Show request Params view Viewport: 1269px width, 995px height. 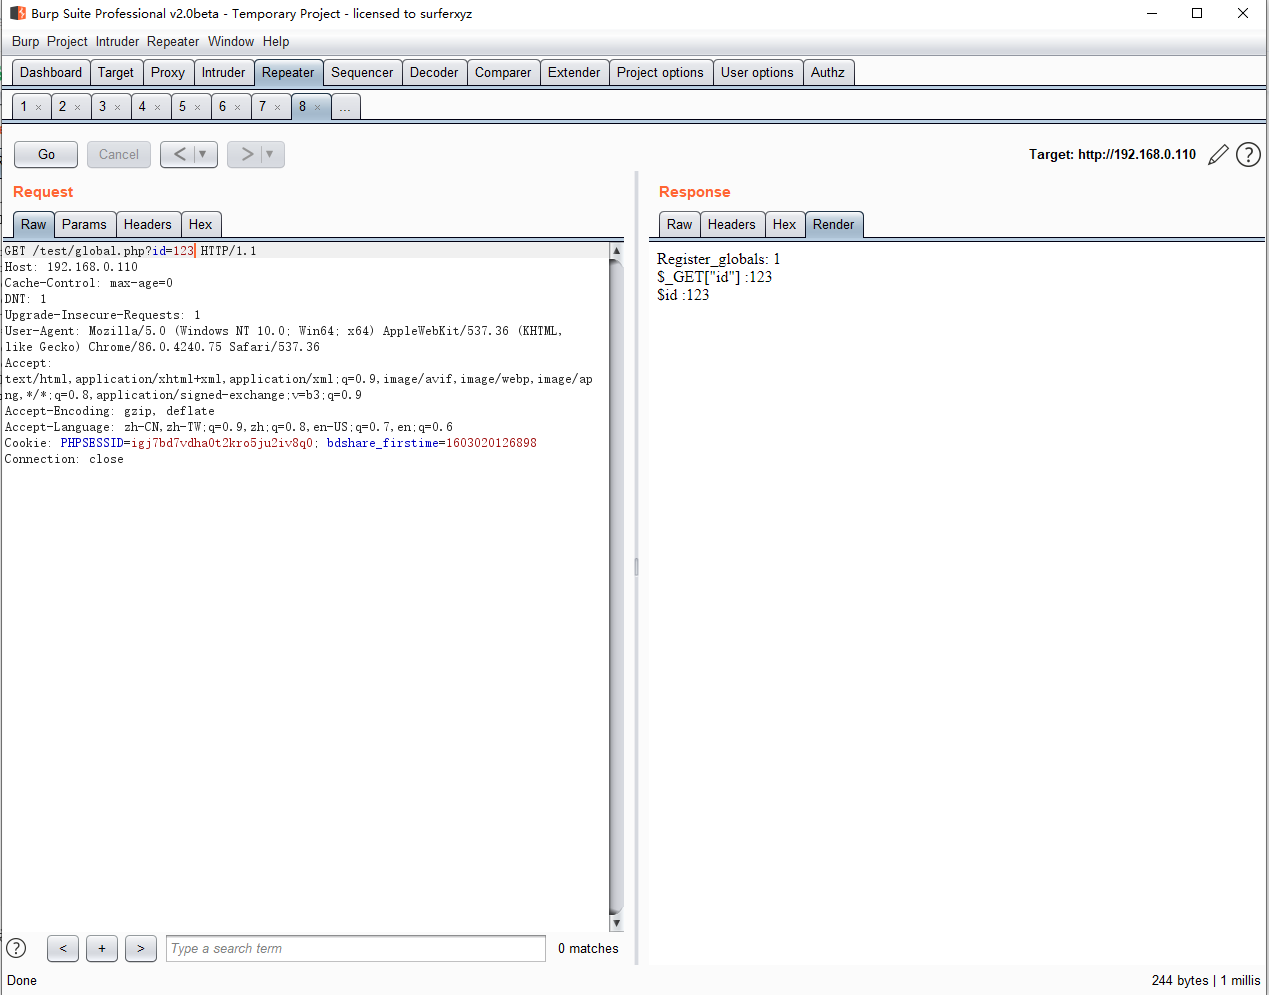[x=84, y=224]
